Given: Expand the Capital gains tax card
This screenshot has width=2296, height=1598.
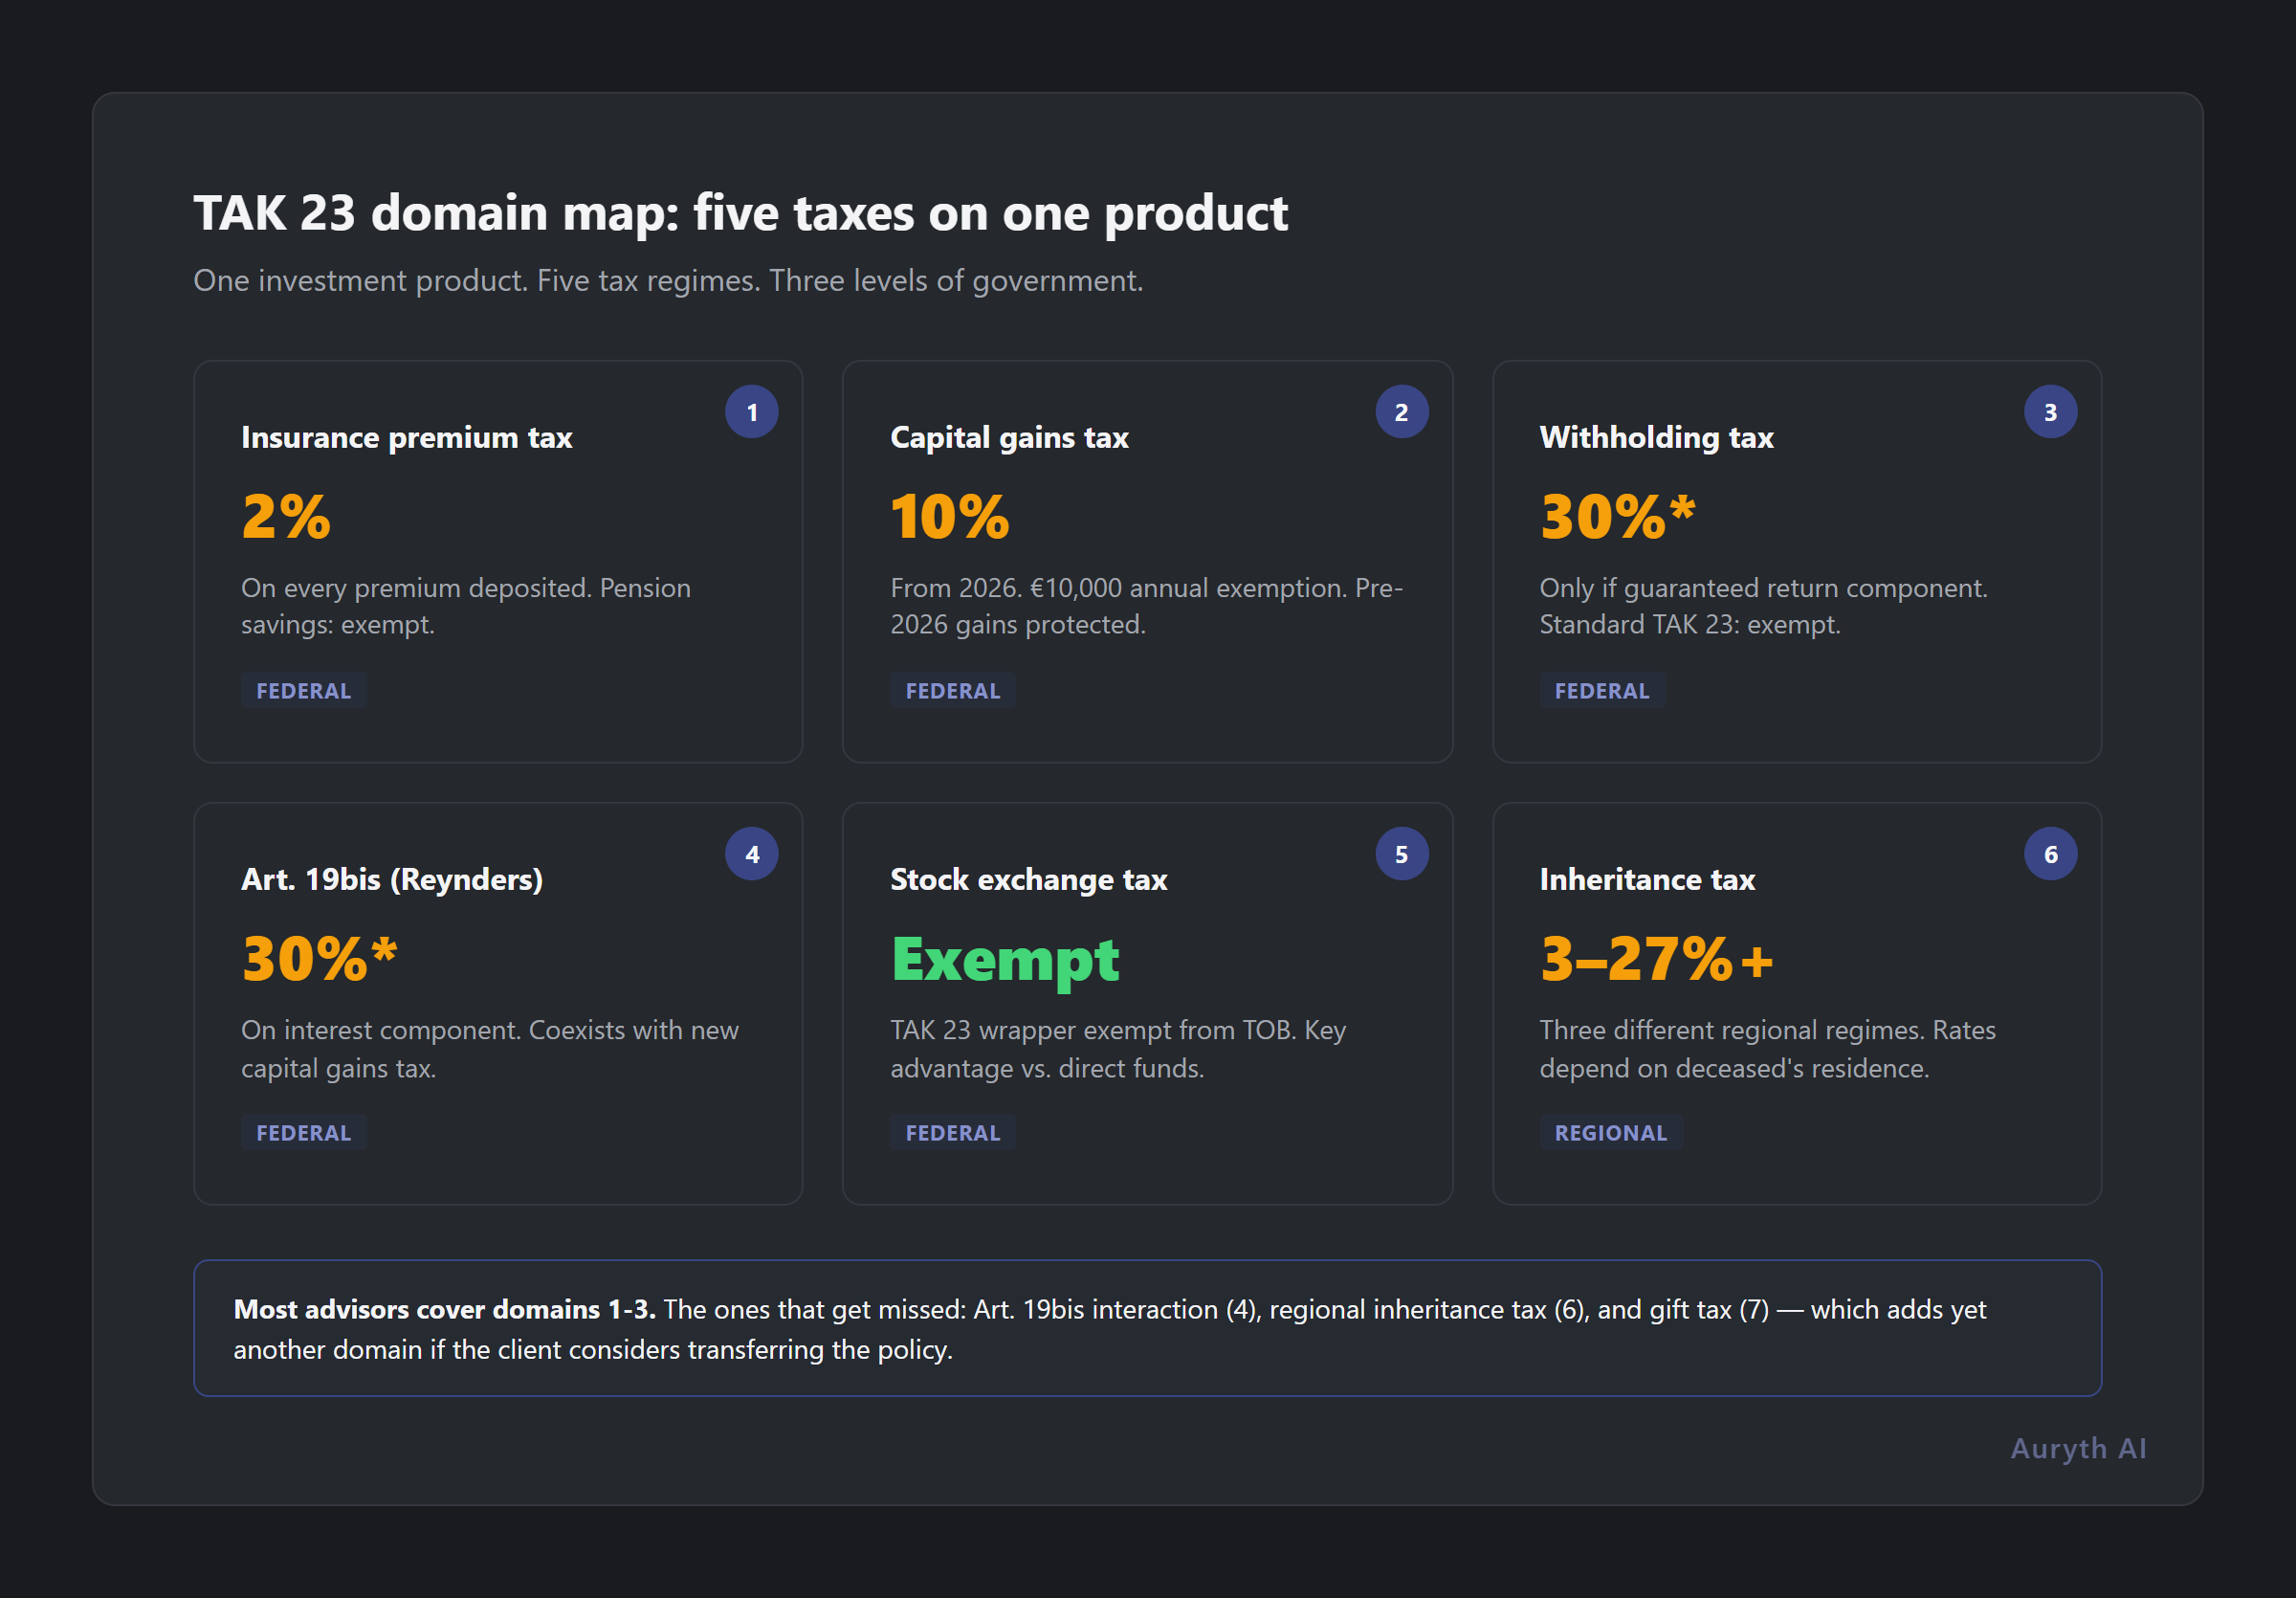Looking at the screenshot, I should [1148, 560].
